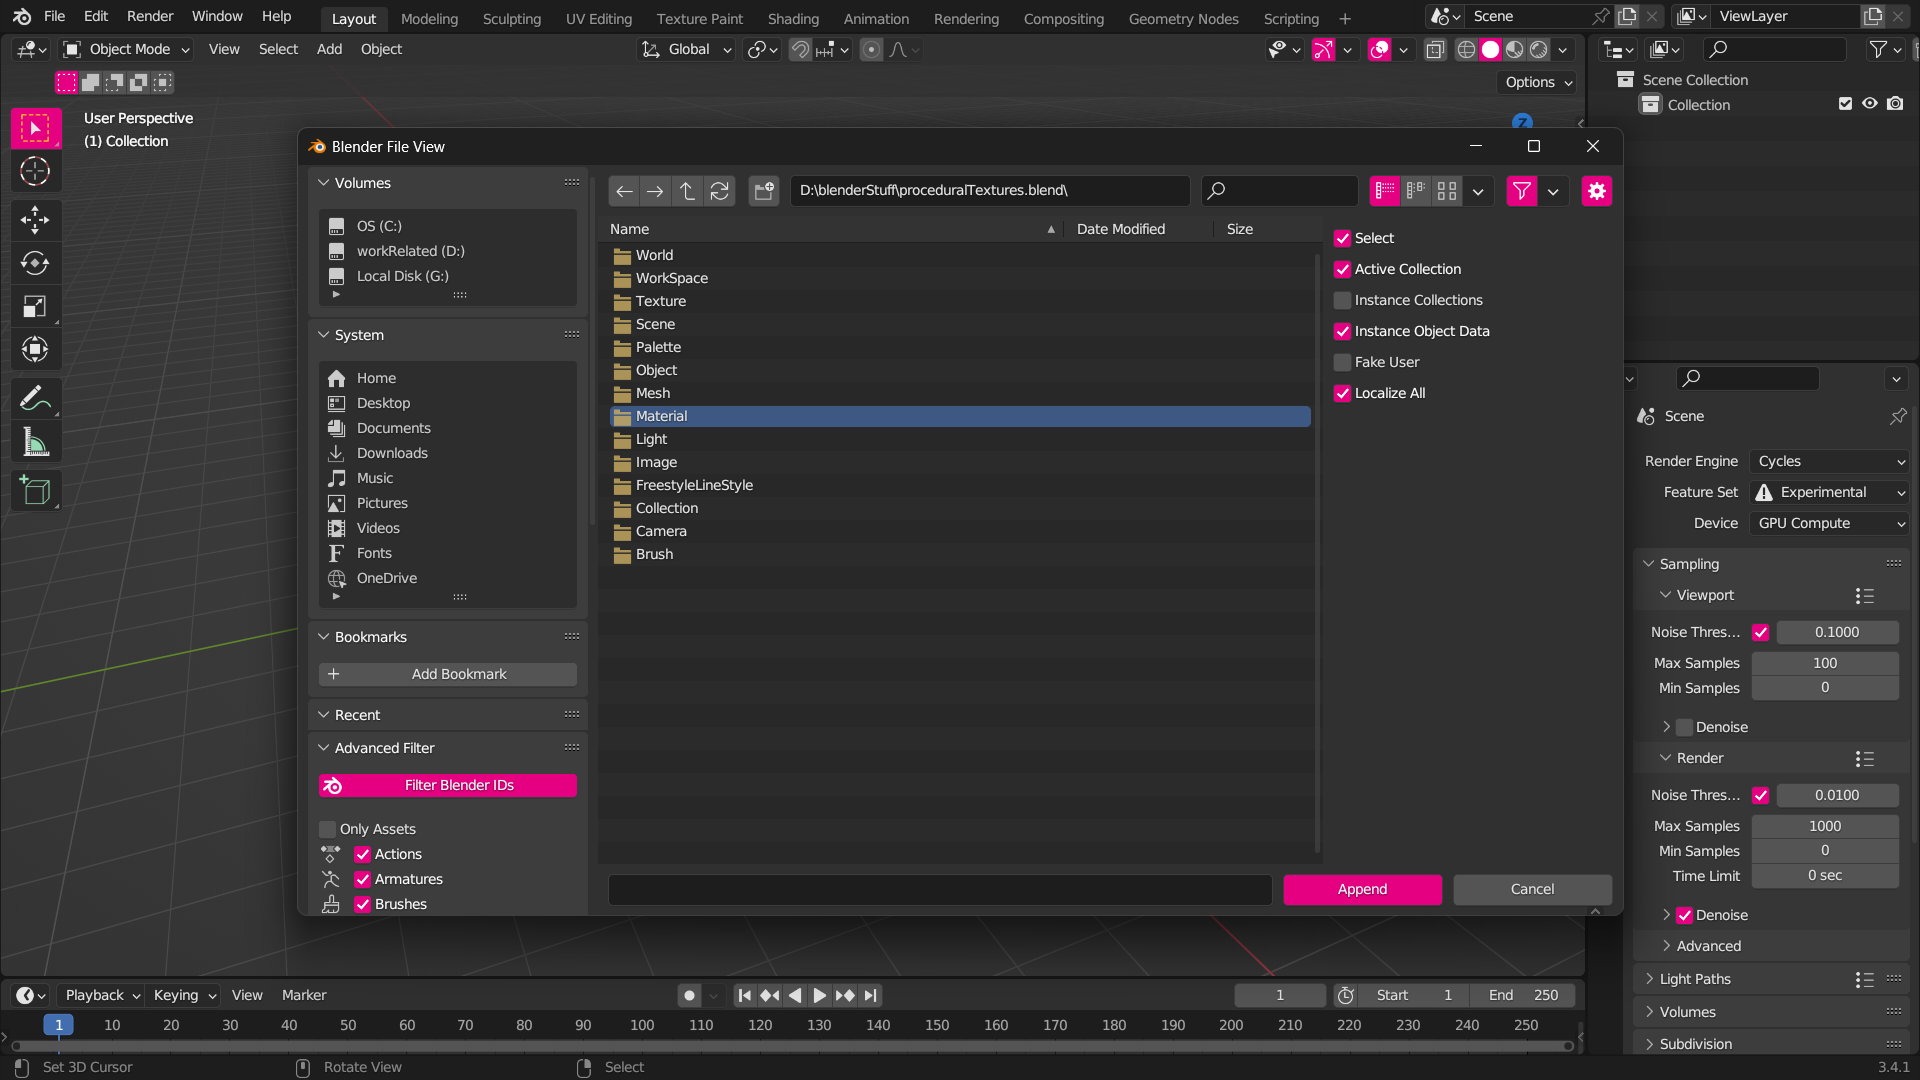This screenshot has width=1920, height=1080.
Task: Toggle the file filter funnel icon
Action: [1521, 191]
